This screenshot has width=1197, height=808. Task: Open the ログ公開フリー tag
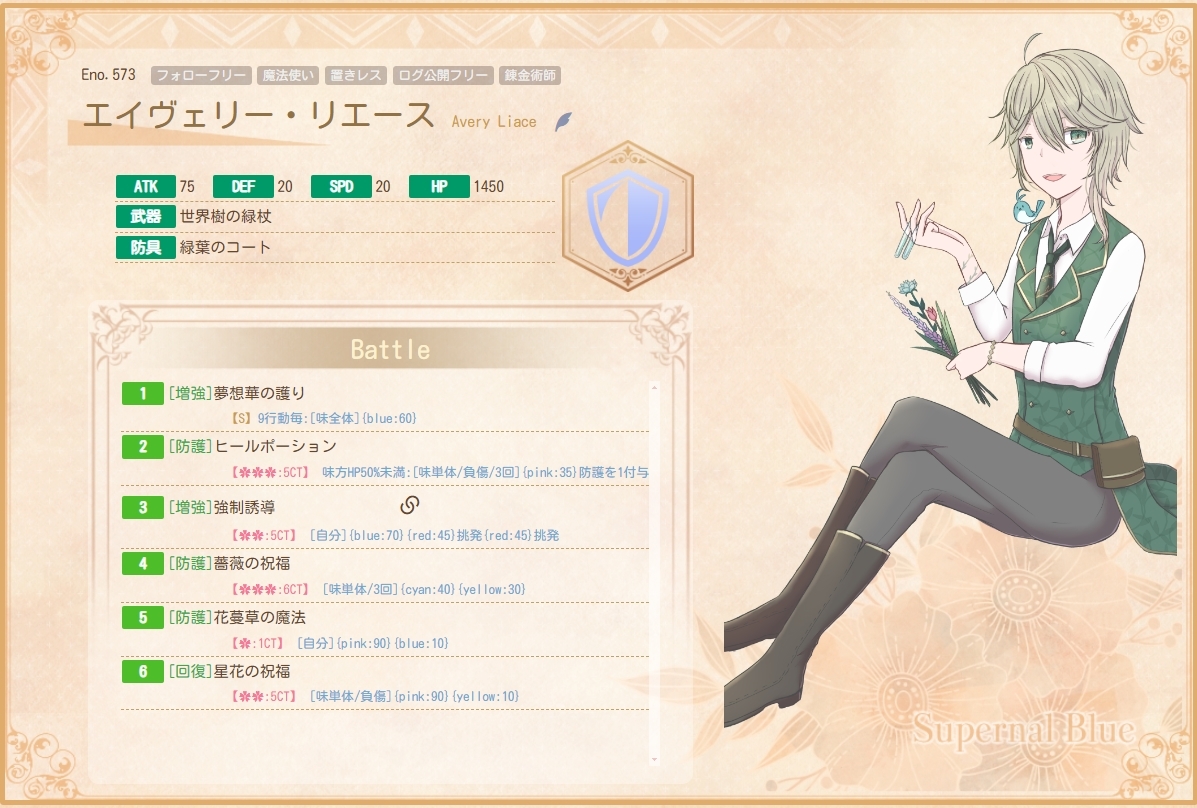click(x=444, y=75)
